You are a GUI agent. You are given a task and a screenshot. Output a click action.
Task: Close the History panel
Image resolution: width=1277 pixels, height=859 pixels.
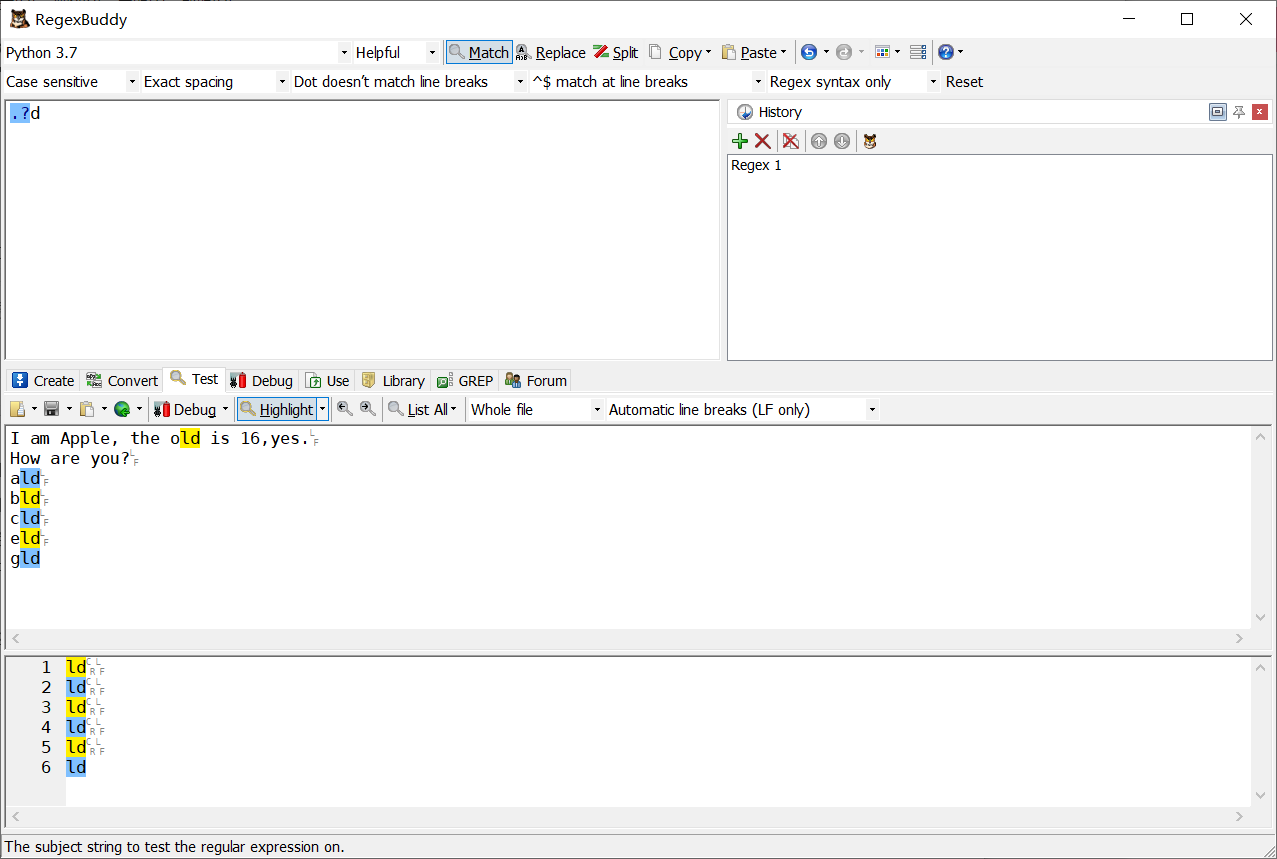(x=1260, y=112)
